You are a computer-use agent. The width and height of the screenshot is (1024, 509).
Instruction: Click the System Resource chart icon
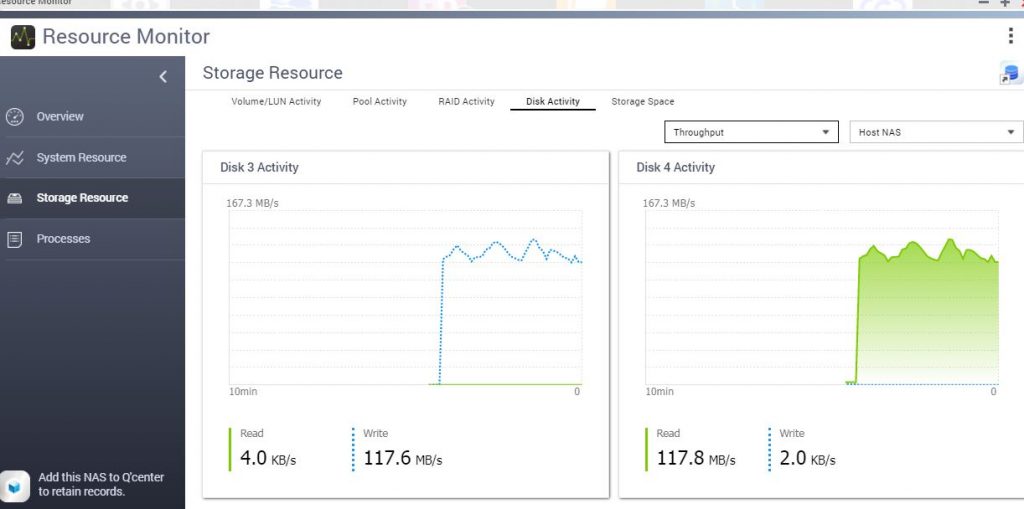(15, 158)
